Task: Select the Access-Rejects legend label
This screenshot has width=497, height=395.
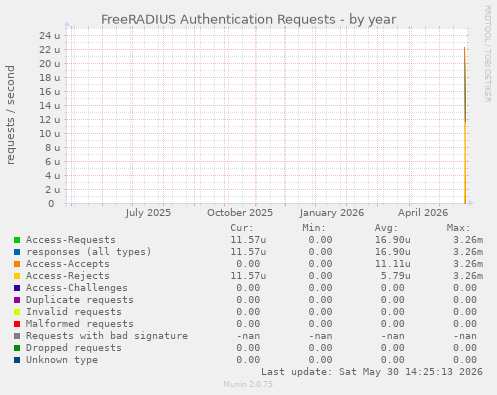Action: tap(68, 276)
